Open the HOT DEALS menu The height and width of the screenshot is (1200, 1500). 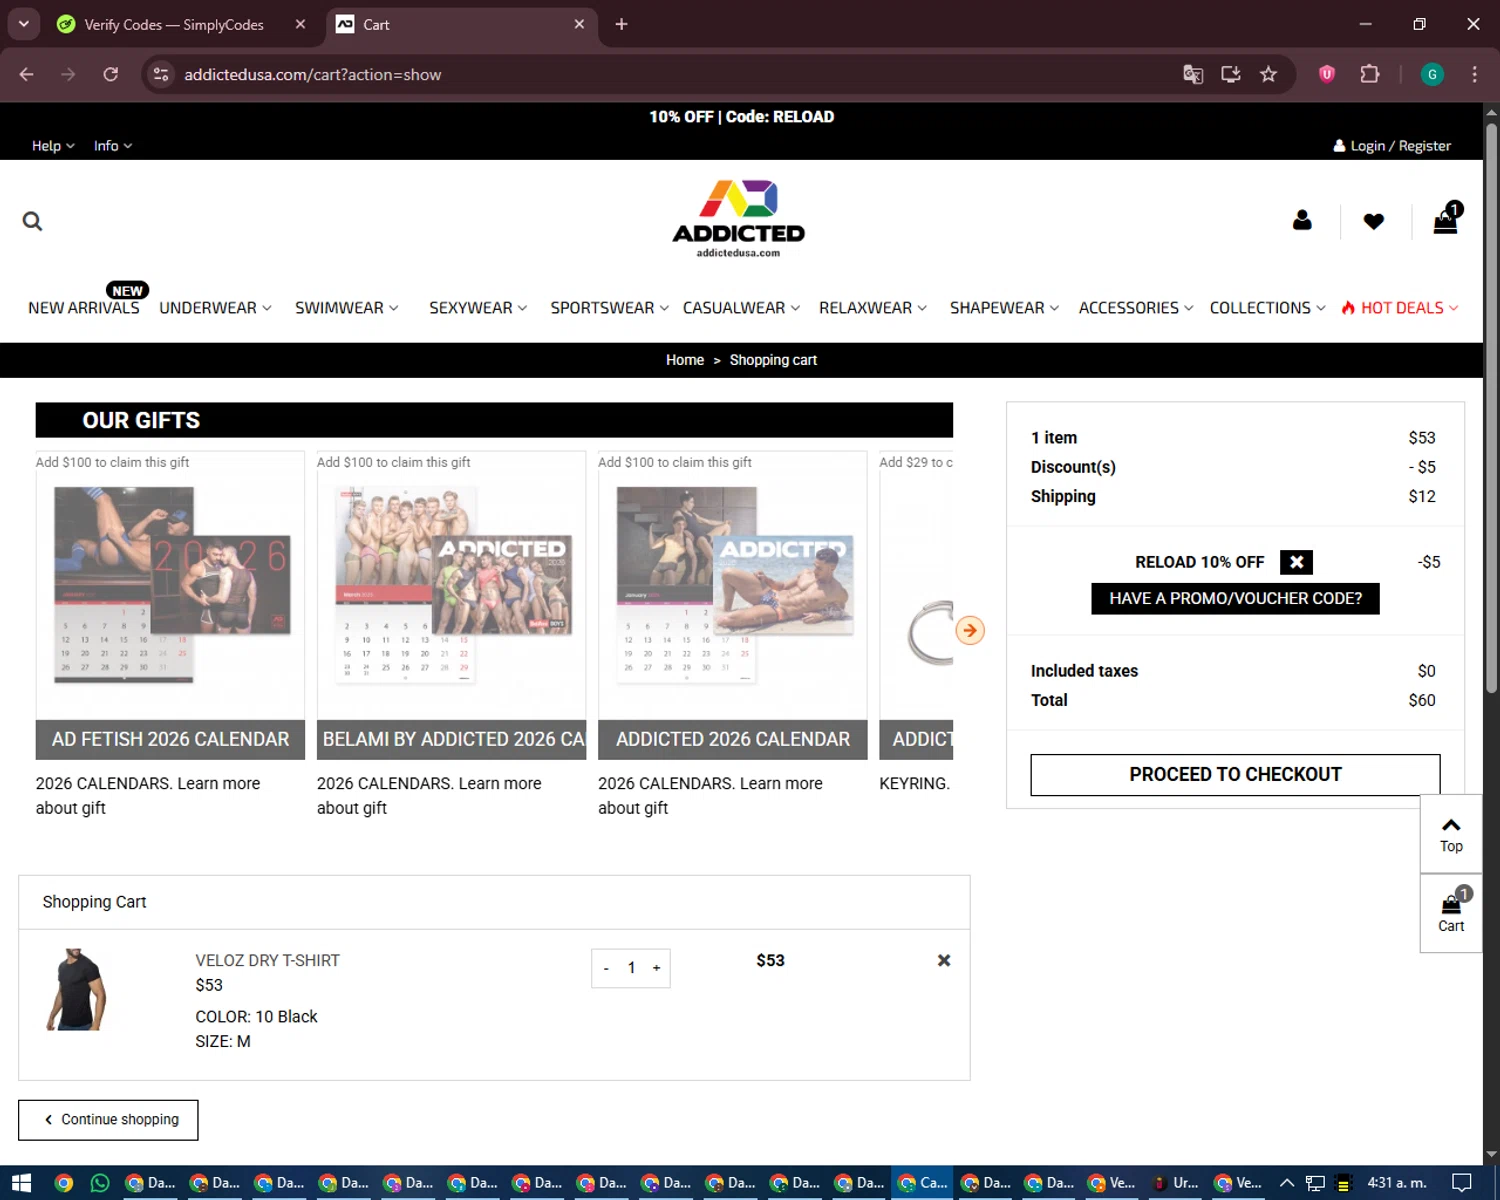tap(1400, 308)
